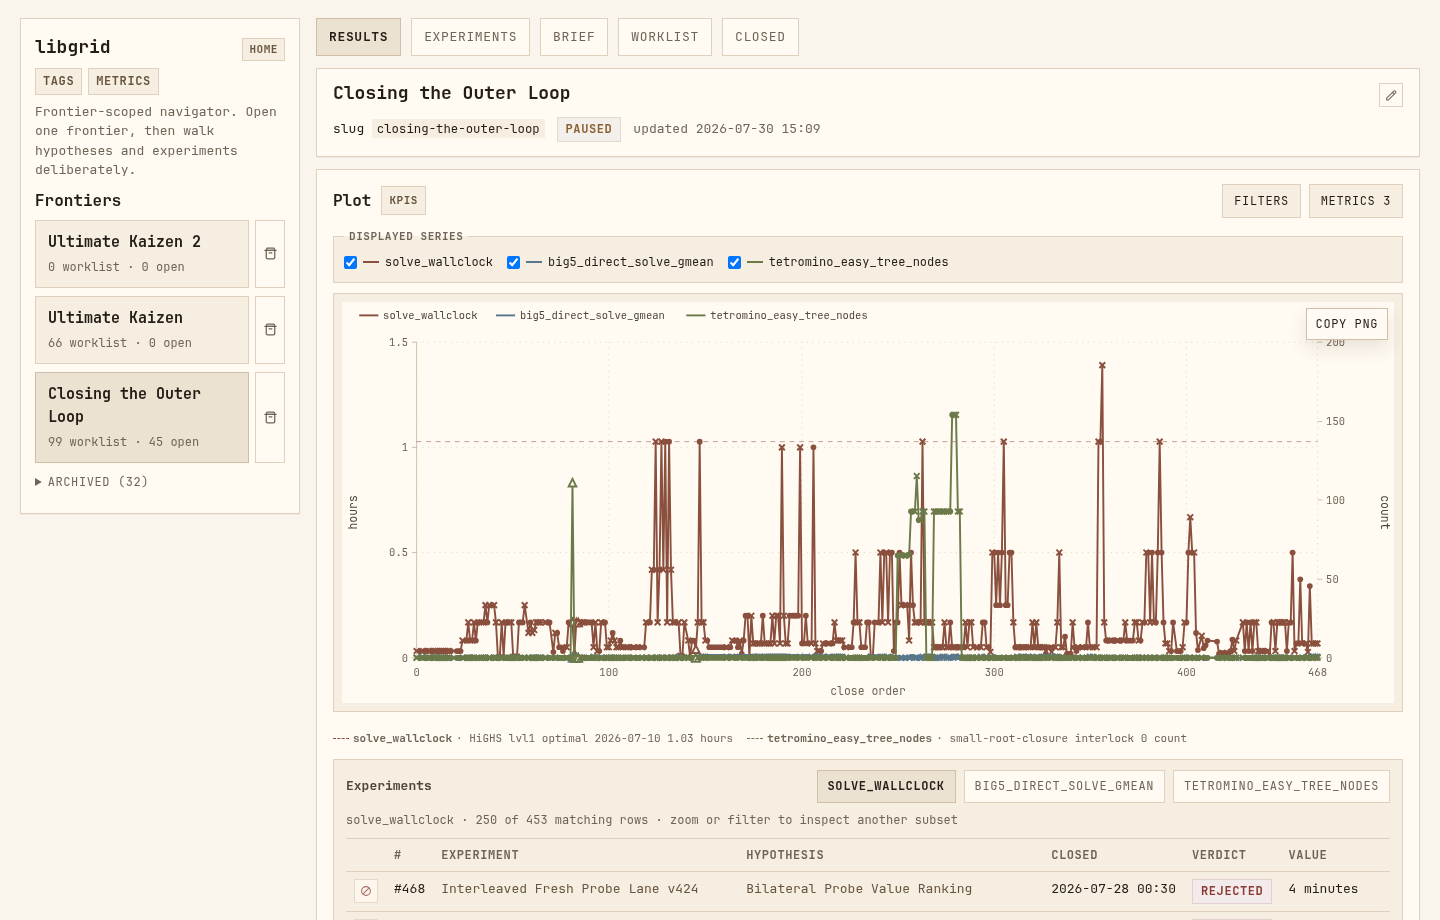
Task: Click the HYPOTHESIS column header
Action: click(785, 855)
